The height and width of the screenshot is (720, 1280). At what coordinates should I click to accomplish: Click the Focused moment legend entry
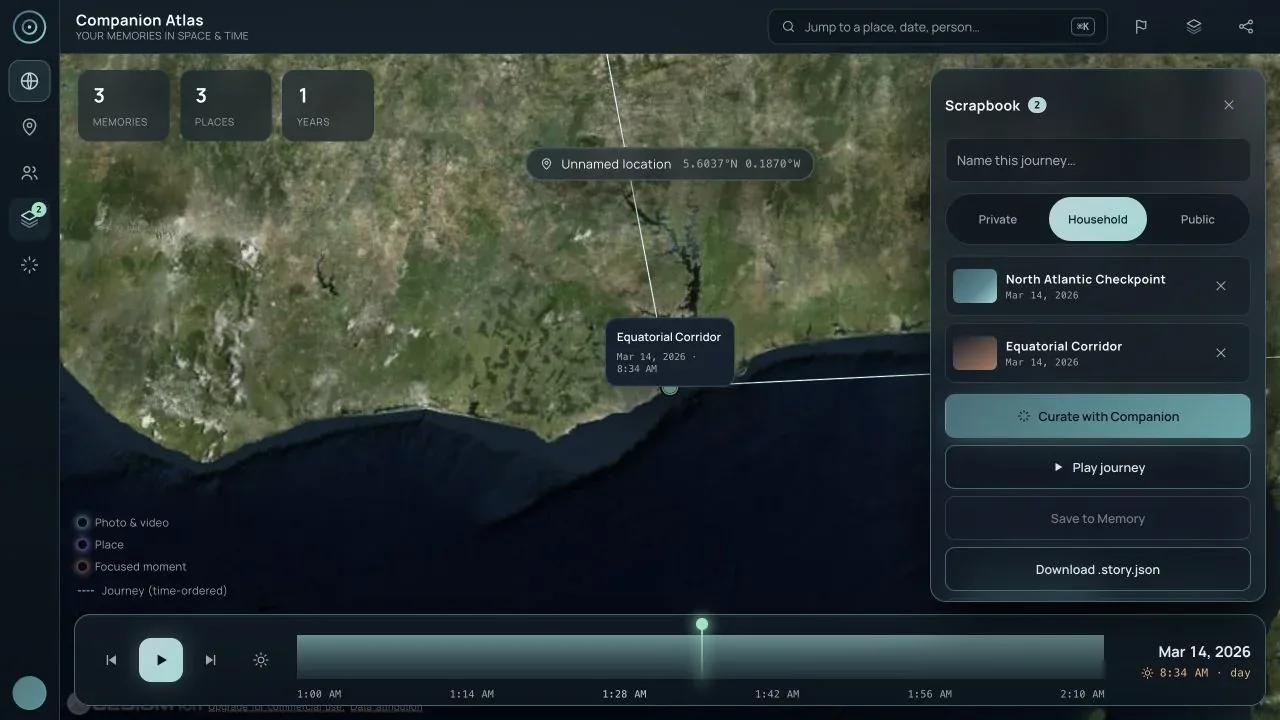tap(132, 566)
